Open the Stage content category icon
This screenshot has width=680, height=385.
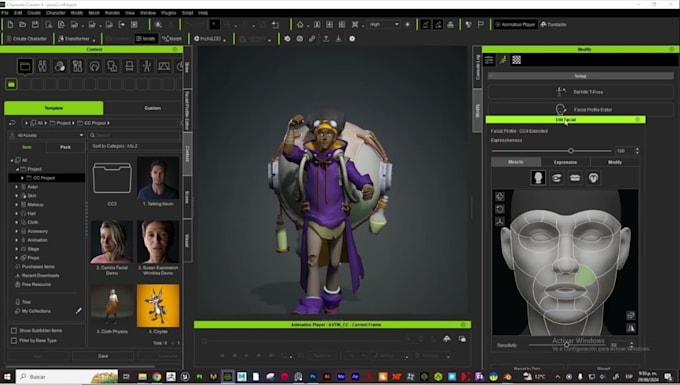point(164,66)
